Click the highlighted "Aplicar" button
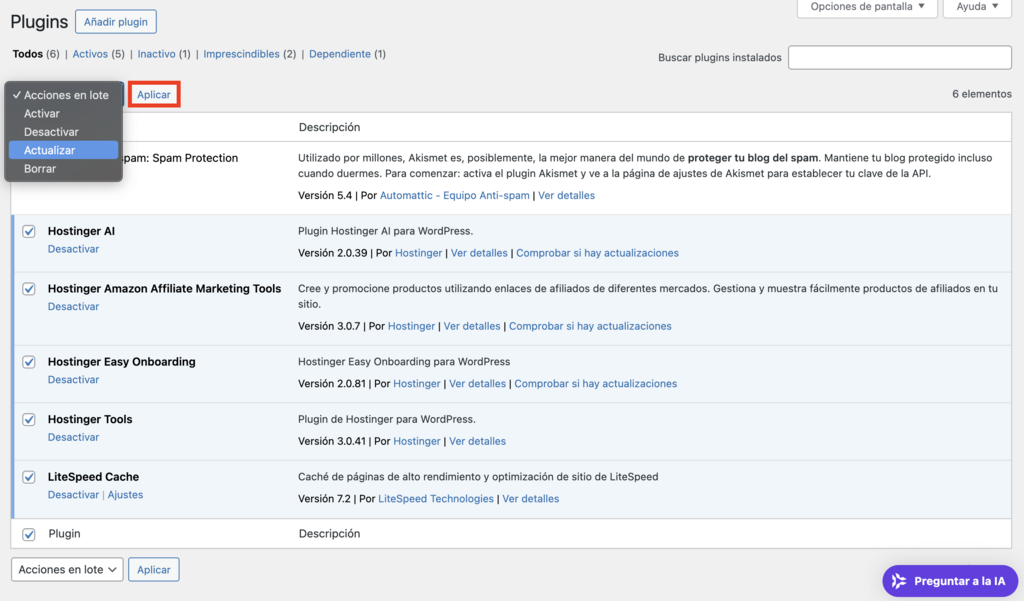This screenshot has width=1024, height=601. [153, 94]
